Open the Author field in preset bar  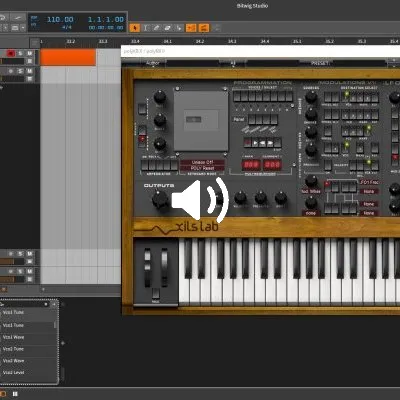click(153, 63)
